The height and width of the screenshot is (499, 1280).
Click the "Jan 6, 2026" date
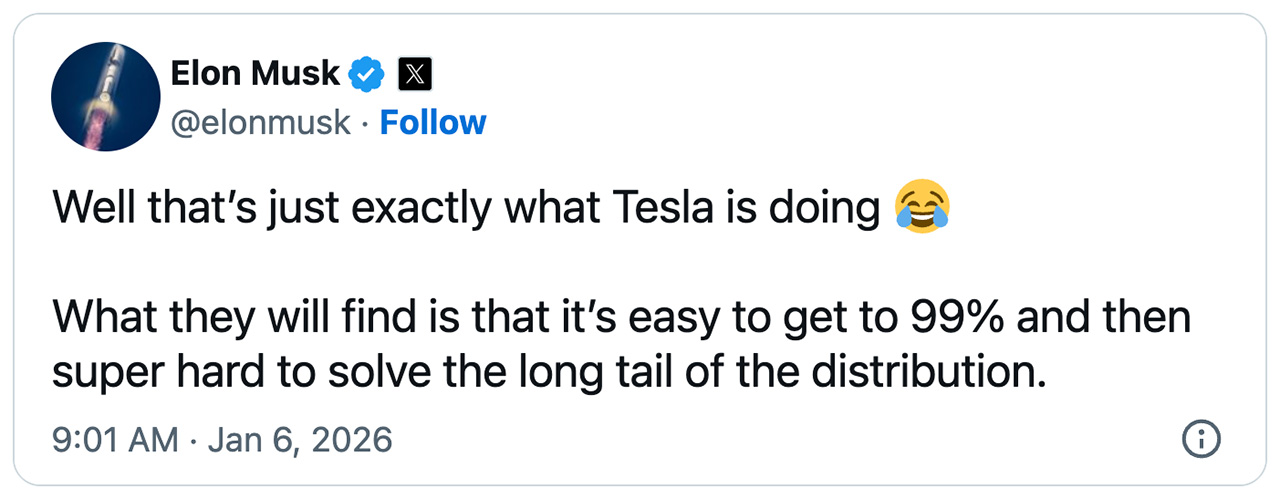tap(300, 439)
